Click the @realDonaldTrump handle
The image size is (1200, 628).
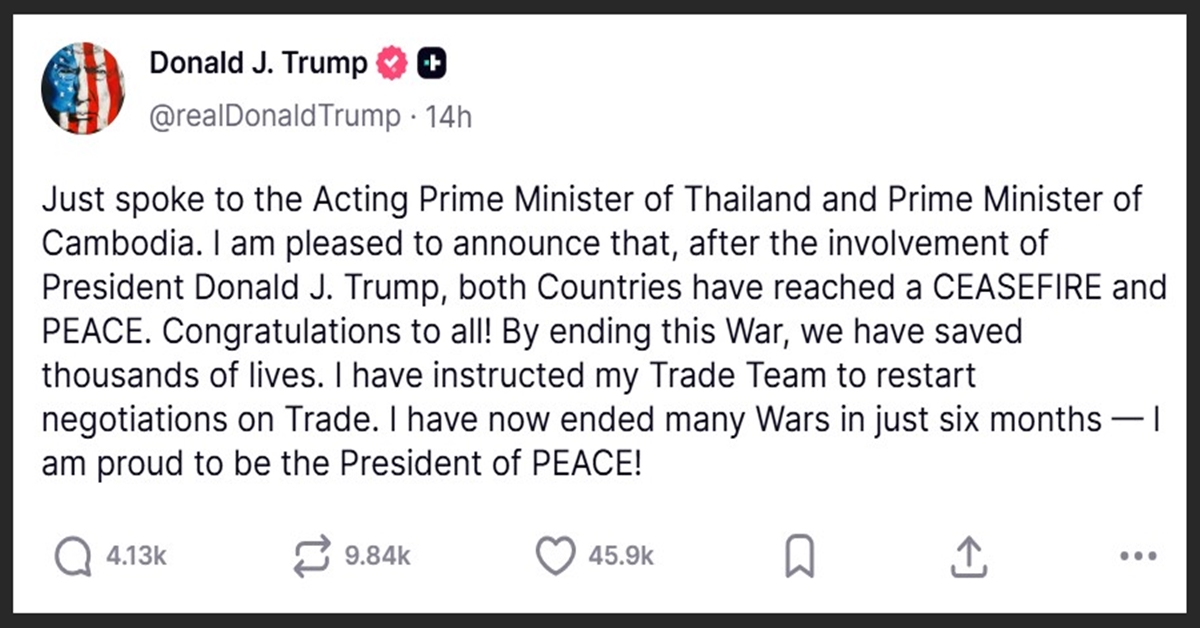[274, 117]
